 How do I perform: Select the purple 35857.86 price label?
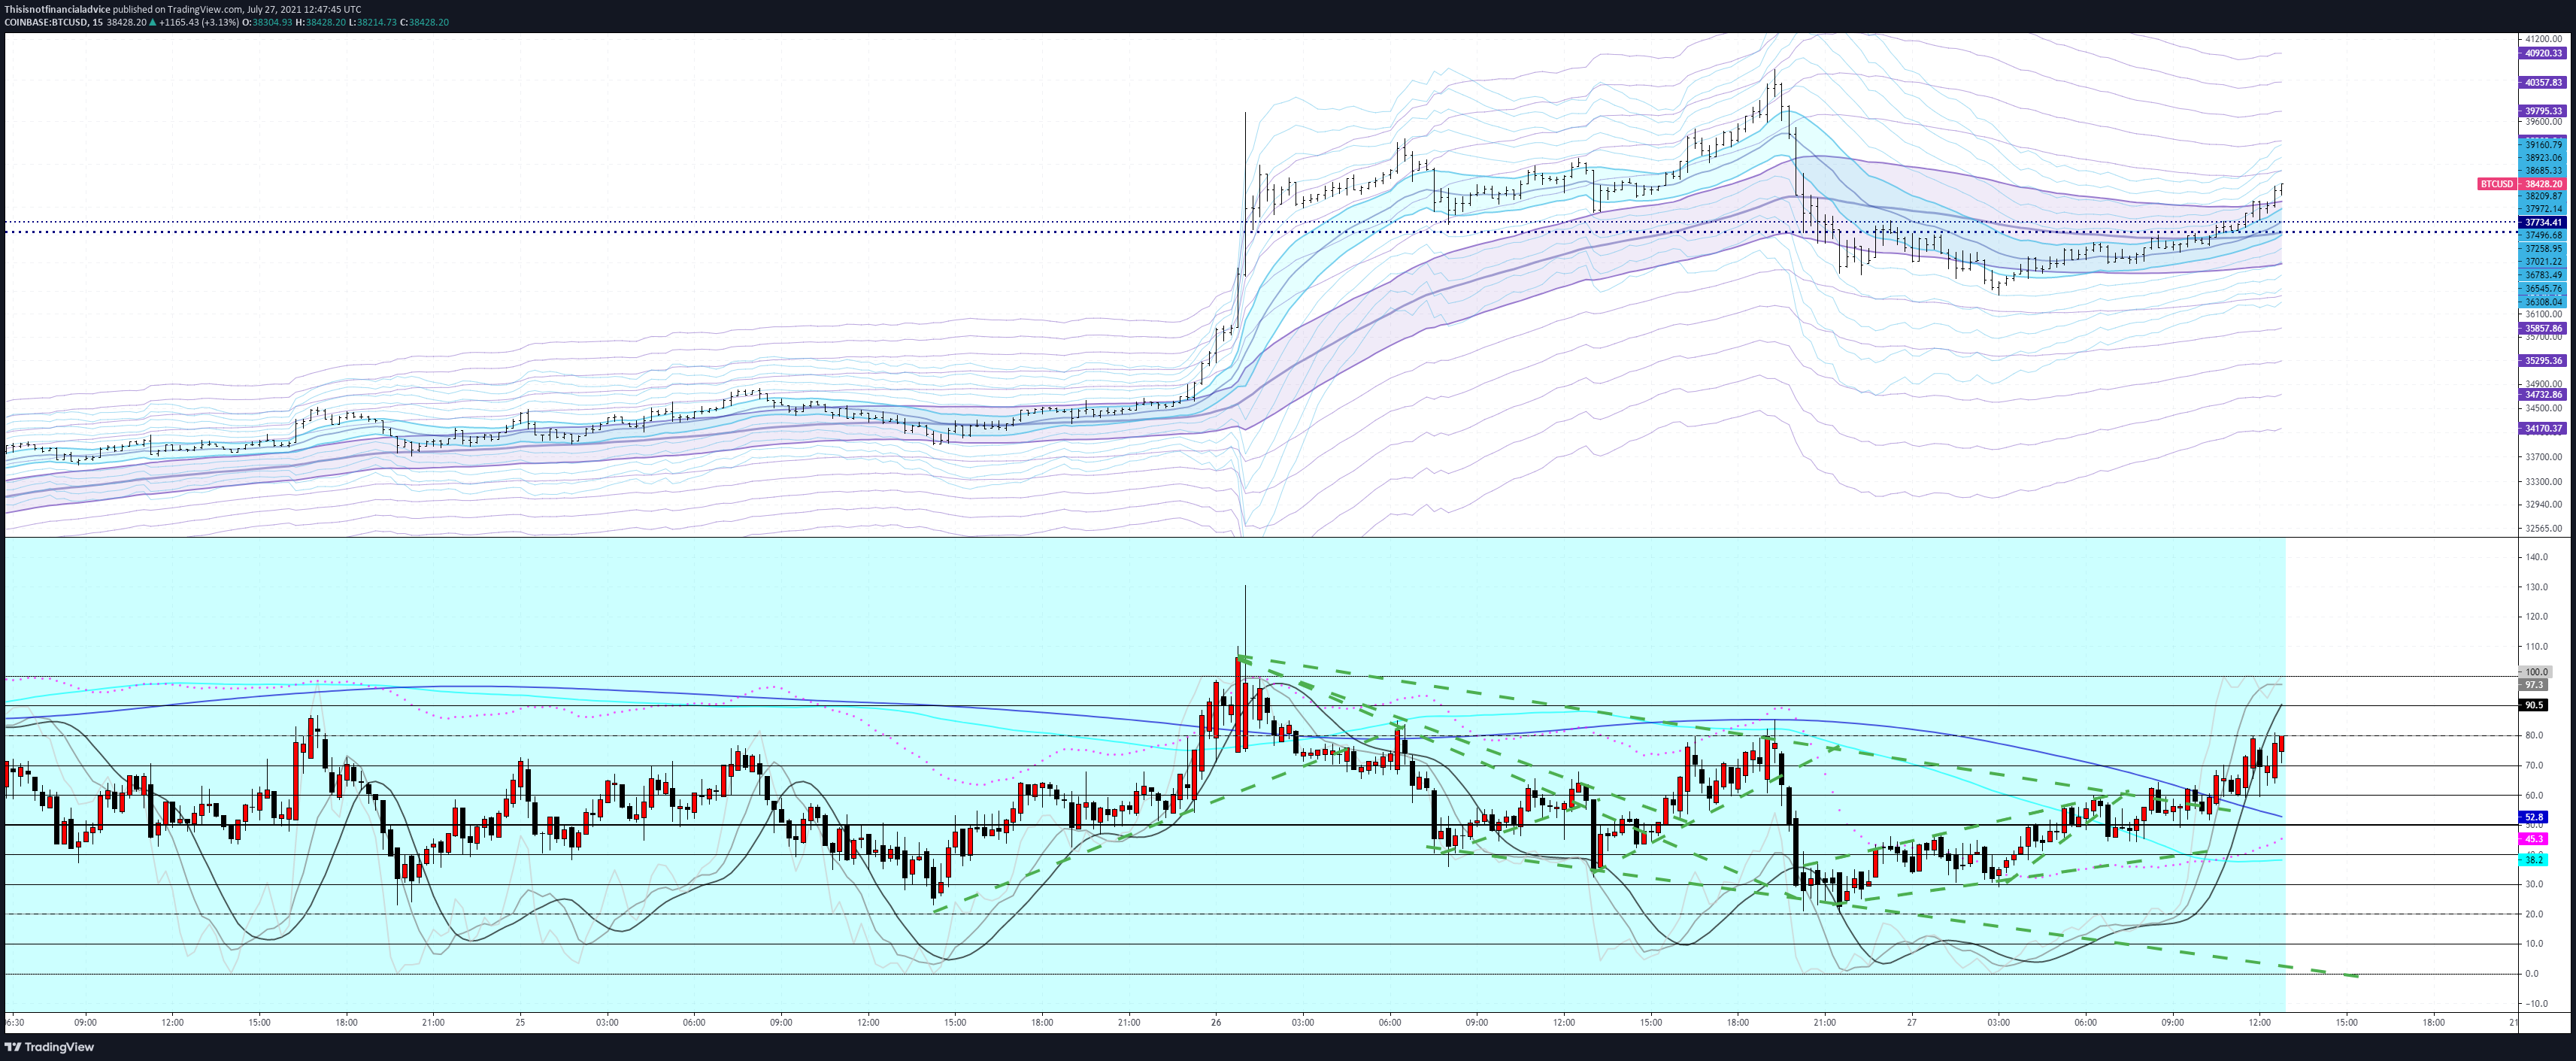point(2543,328)
